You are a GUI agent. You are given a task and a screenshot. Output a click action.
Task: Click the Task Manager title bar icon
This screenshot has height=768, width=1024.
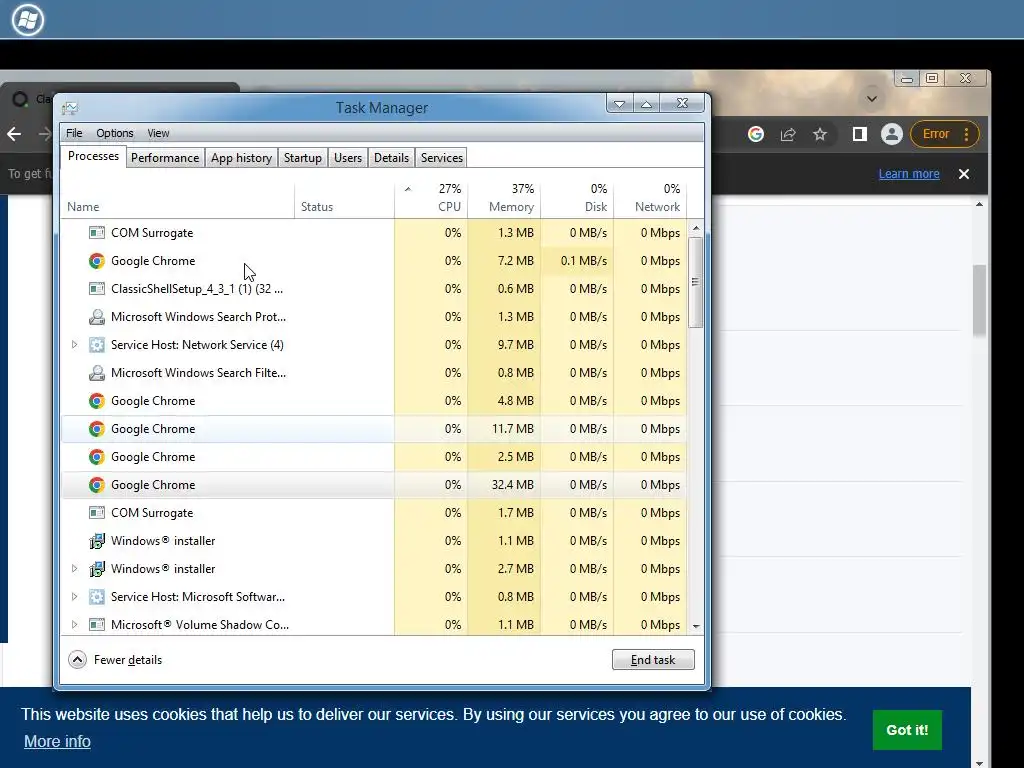pos(70,108)
